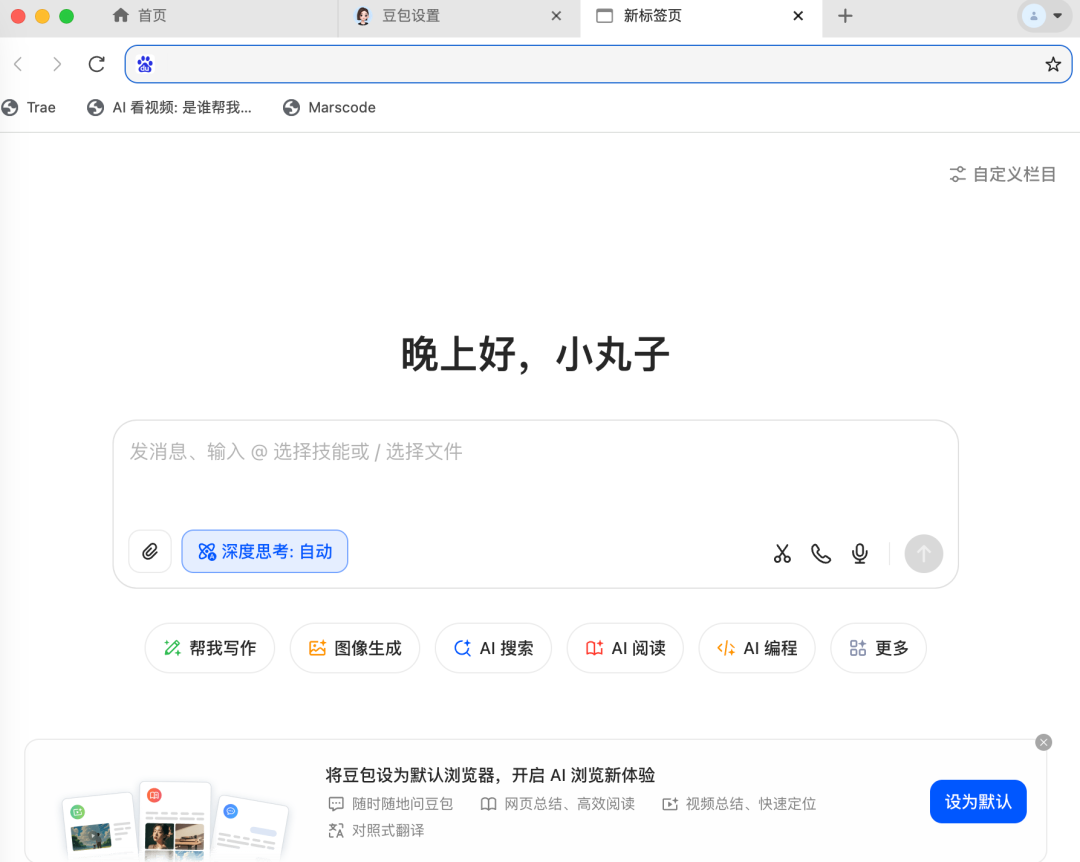Open 图像生成 image generation skill
The image size is (1080, 862).
point(354,648)
